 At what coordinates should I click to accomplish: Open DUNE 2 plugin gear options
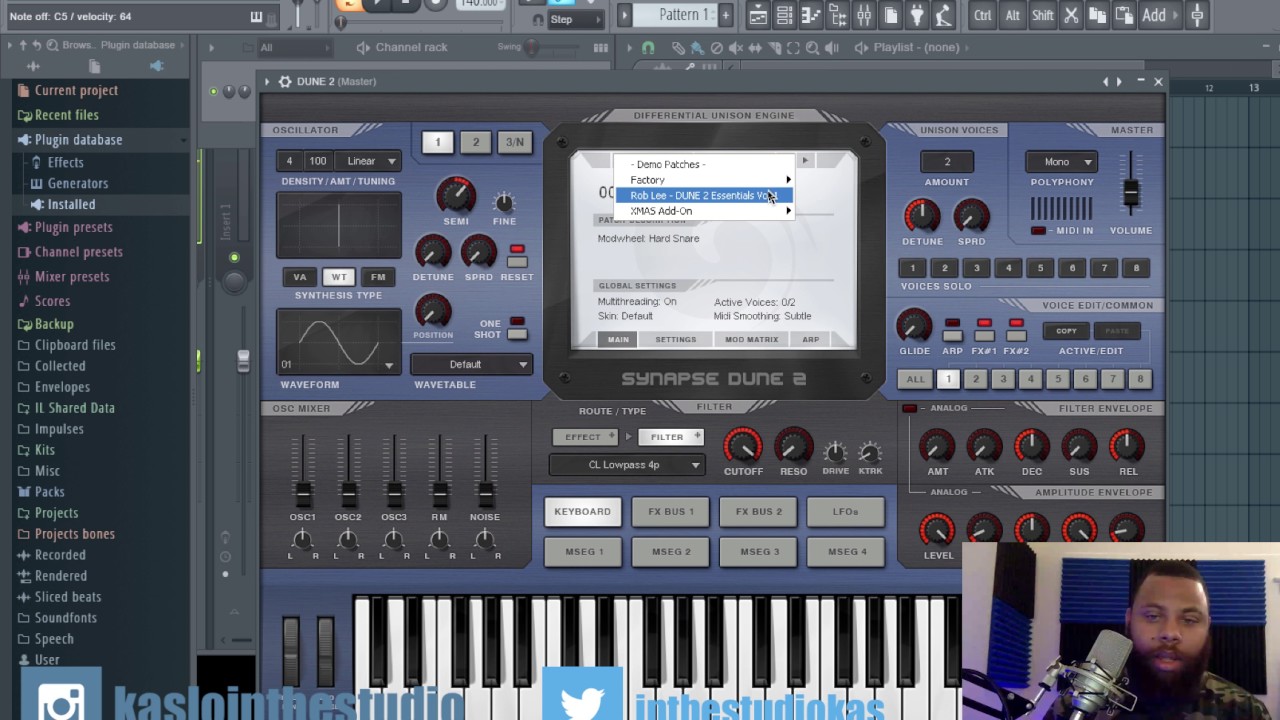pos(285,82)
